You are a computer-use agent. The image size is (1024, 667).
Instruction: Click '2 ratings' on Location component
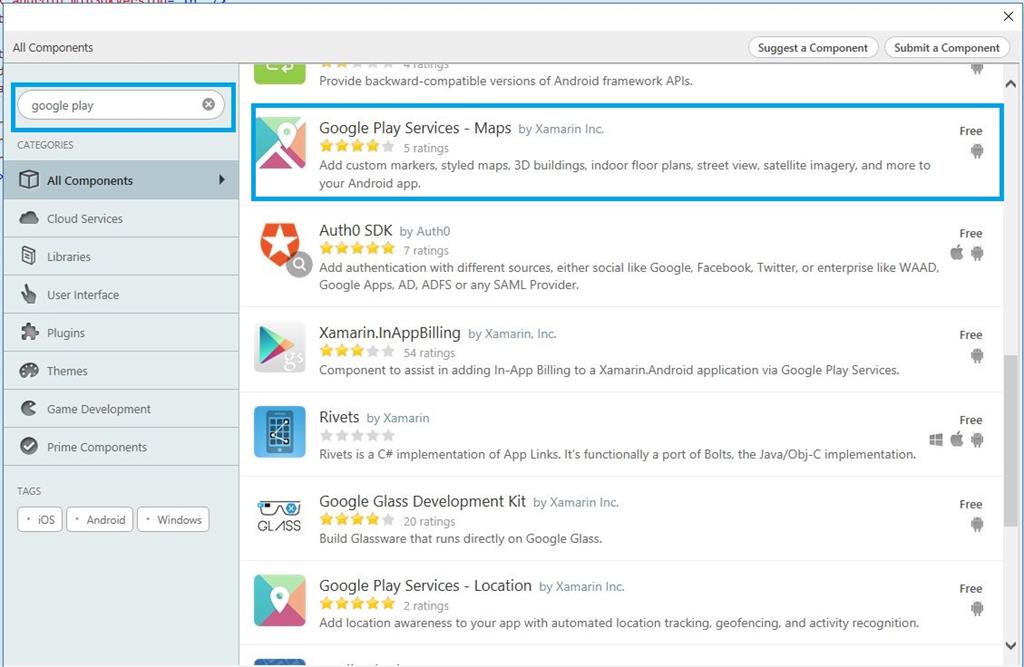tap(426, 606)
